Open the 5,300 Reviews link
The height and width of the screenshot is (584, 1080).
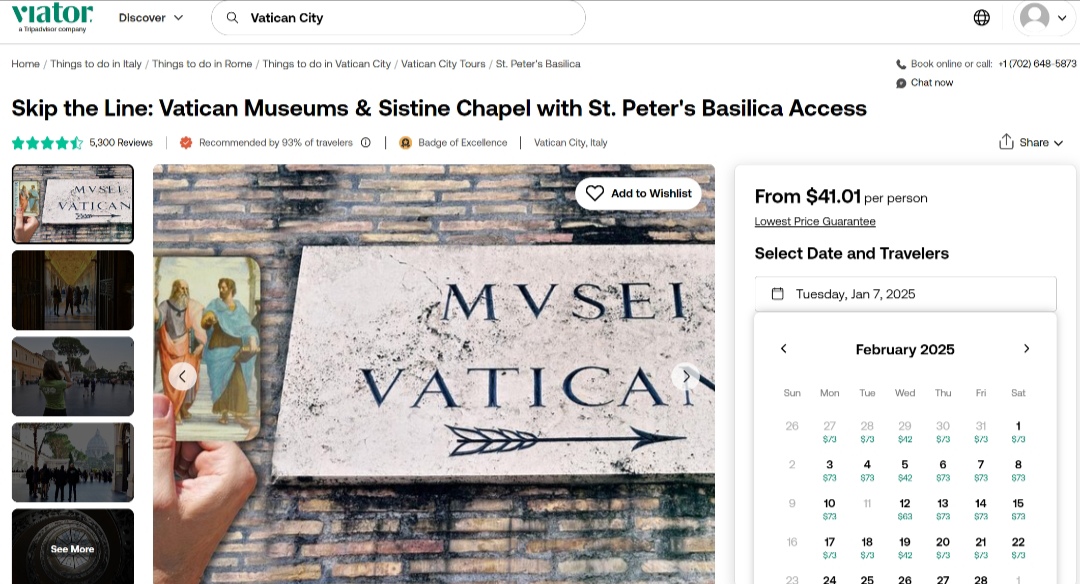point(121,143)
